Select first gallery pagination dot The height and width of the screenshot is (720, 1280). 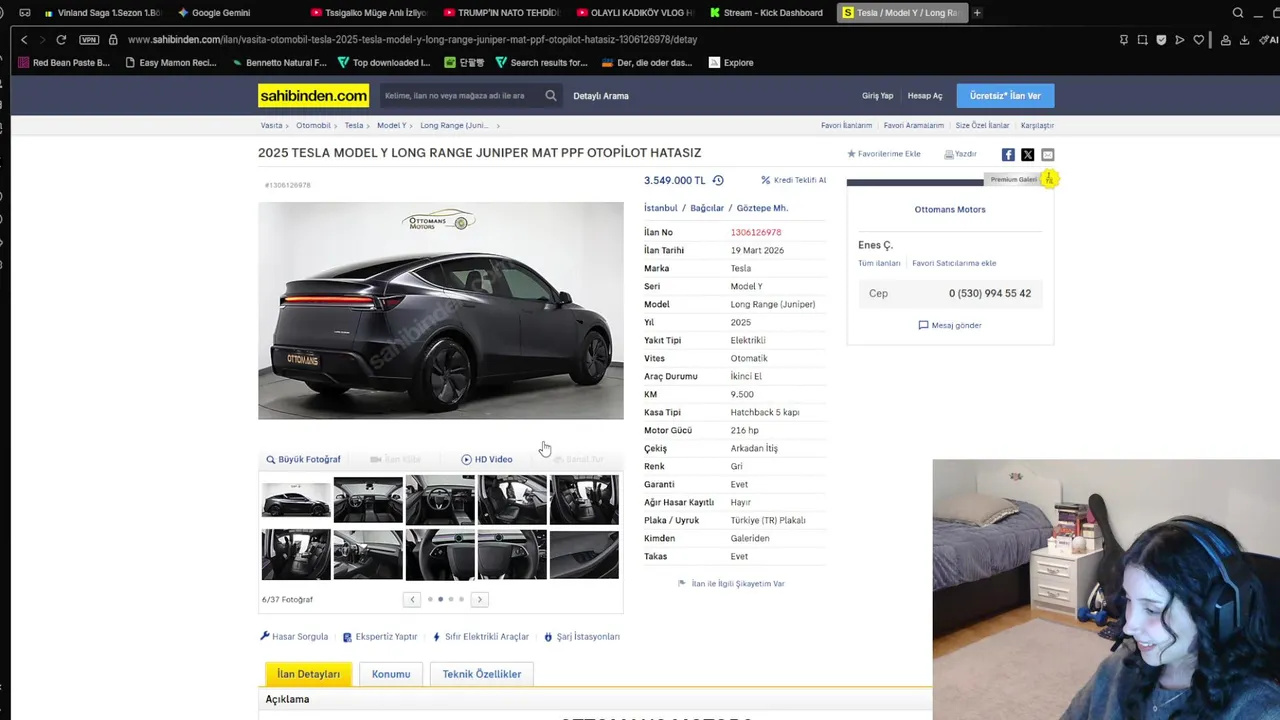pyautogui.click(x=430, y=600)
